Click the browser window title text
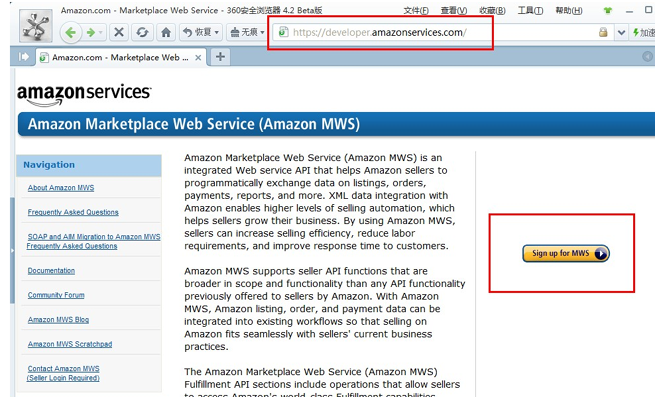The image size is (655, 397). click(x=191, y=10)
